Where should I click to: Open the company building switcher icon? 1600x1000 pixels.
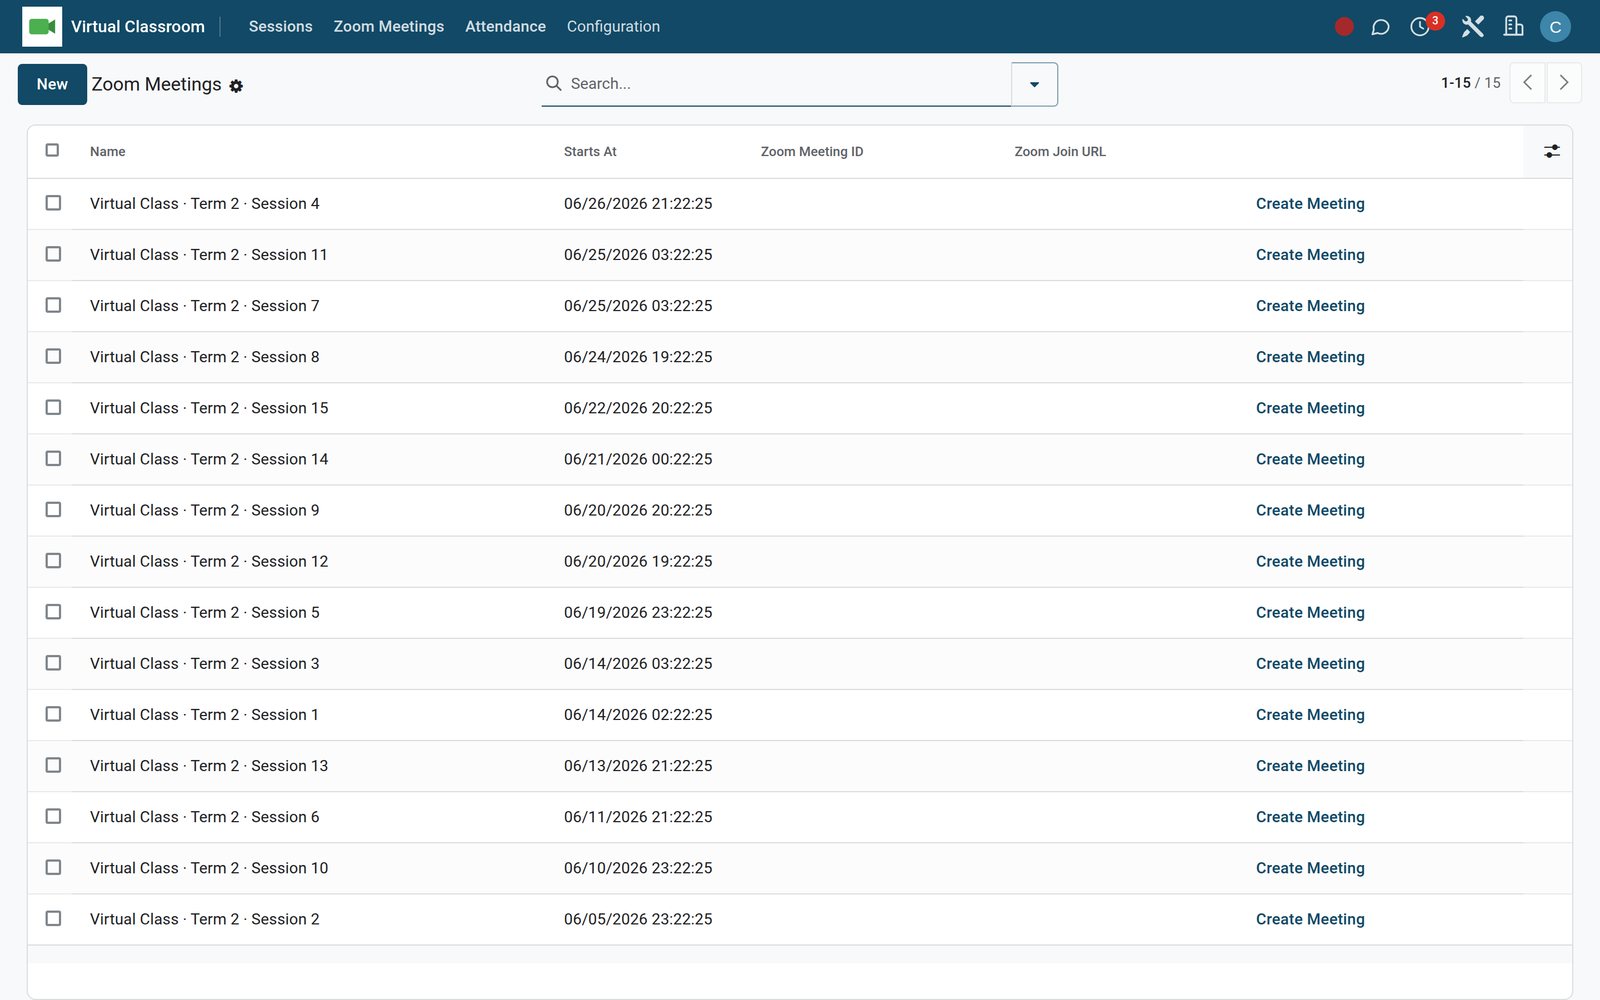tap(1514, 27)
